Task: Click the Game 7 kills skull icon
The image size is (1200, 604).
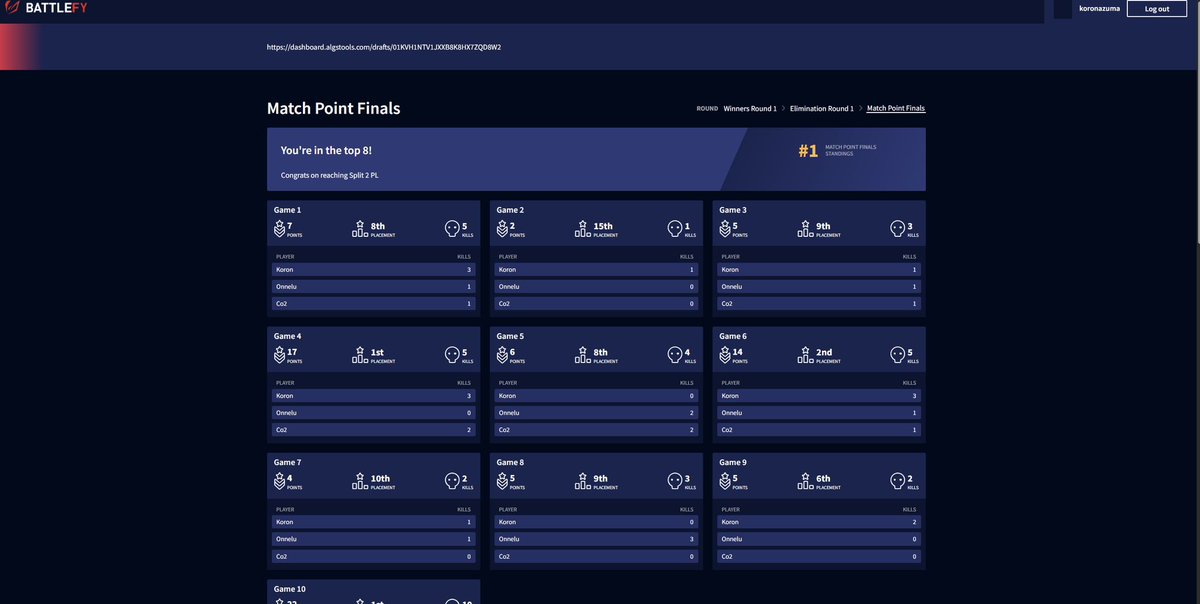Action: click(452, 481)
